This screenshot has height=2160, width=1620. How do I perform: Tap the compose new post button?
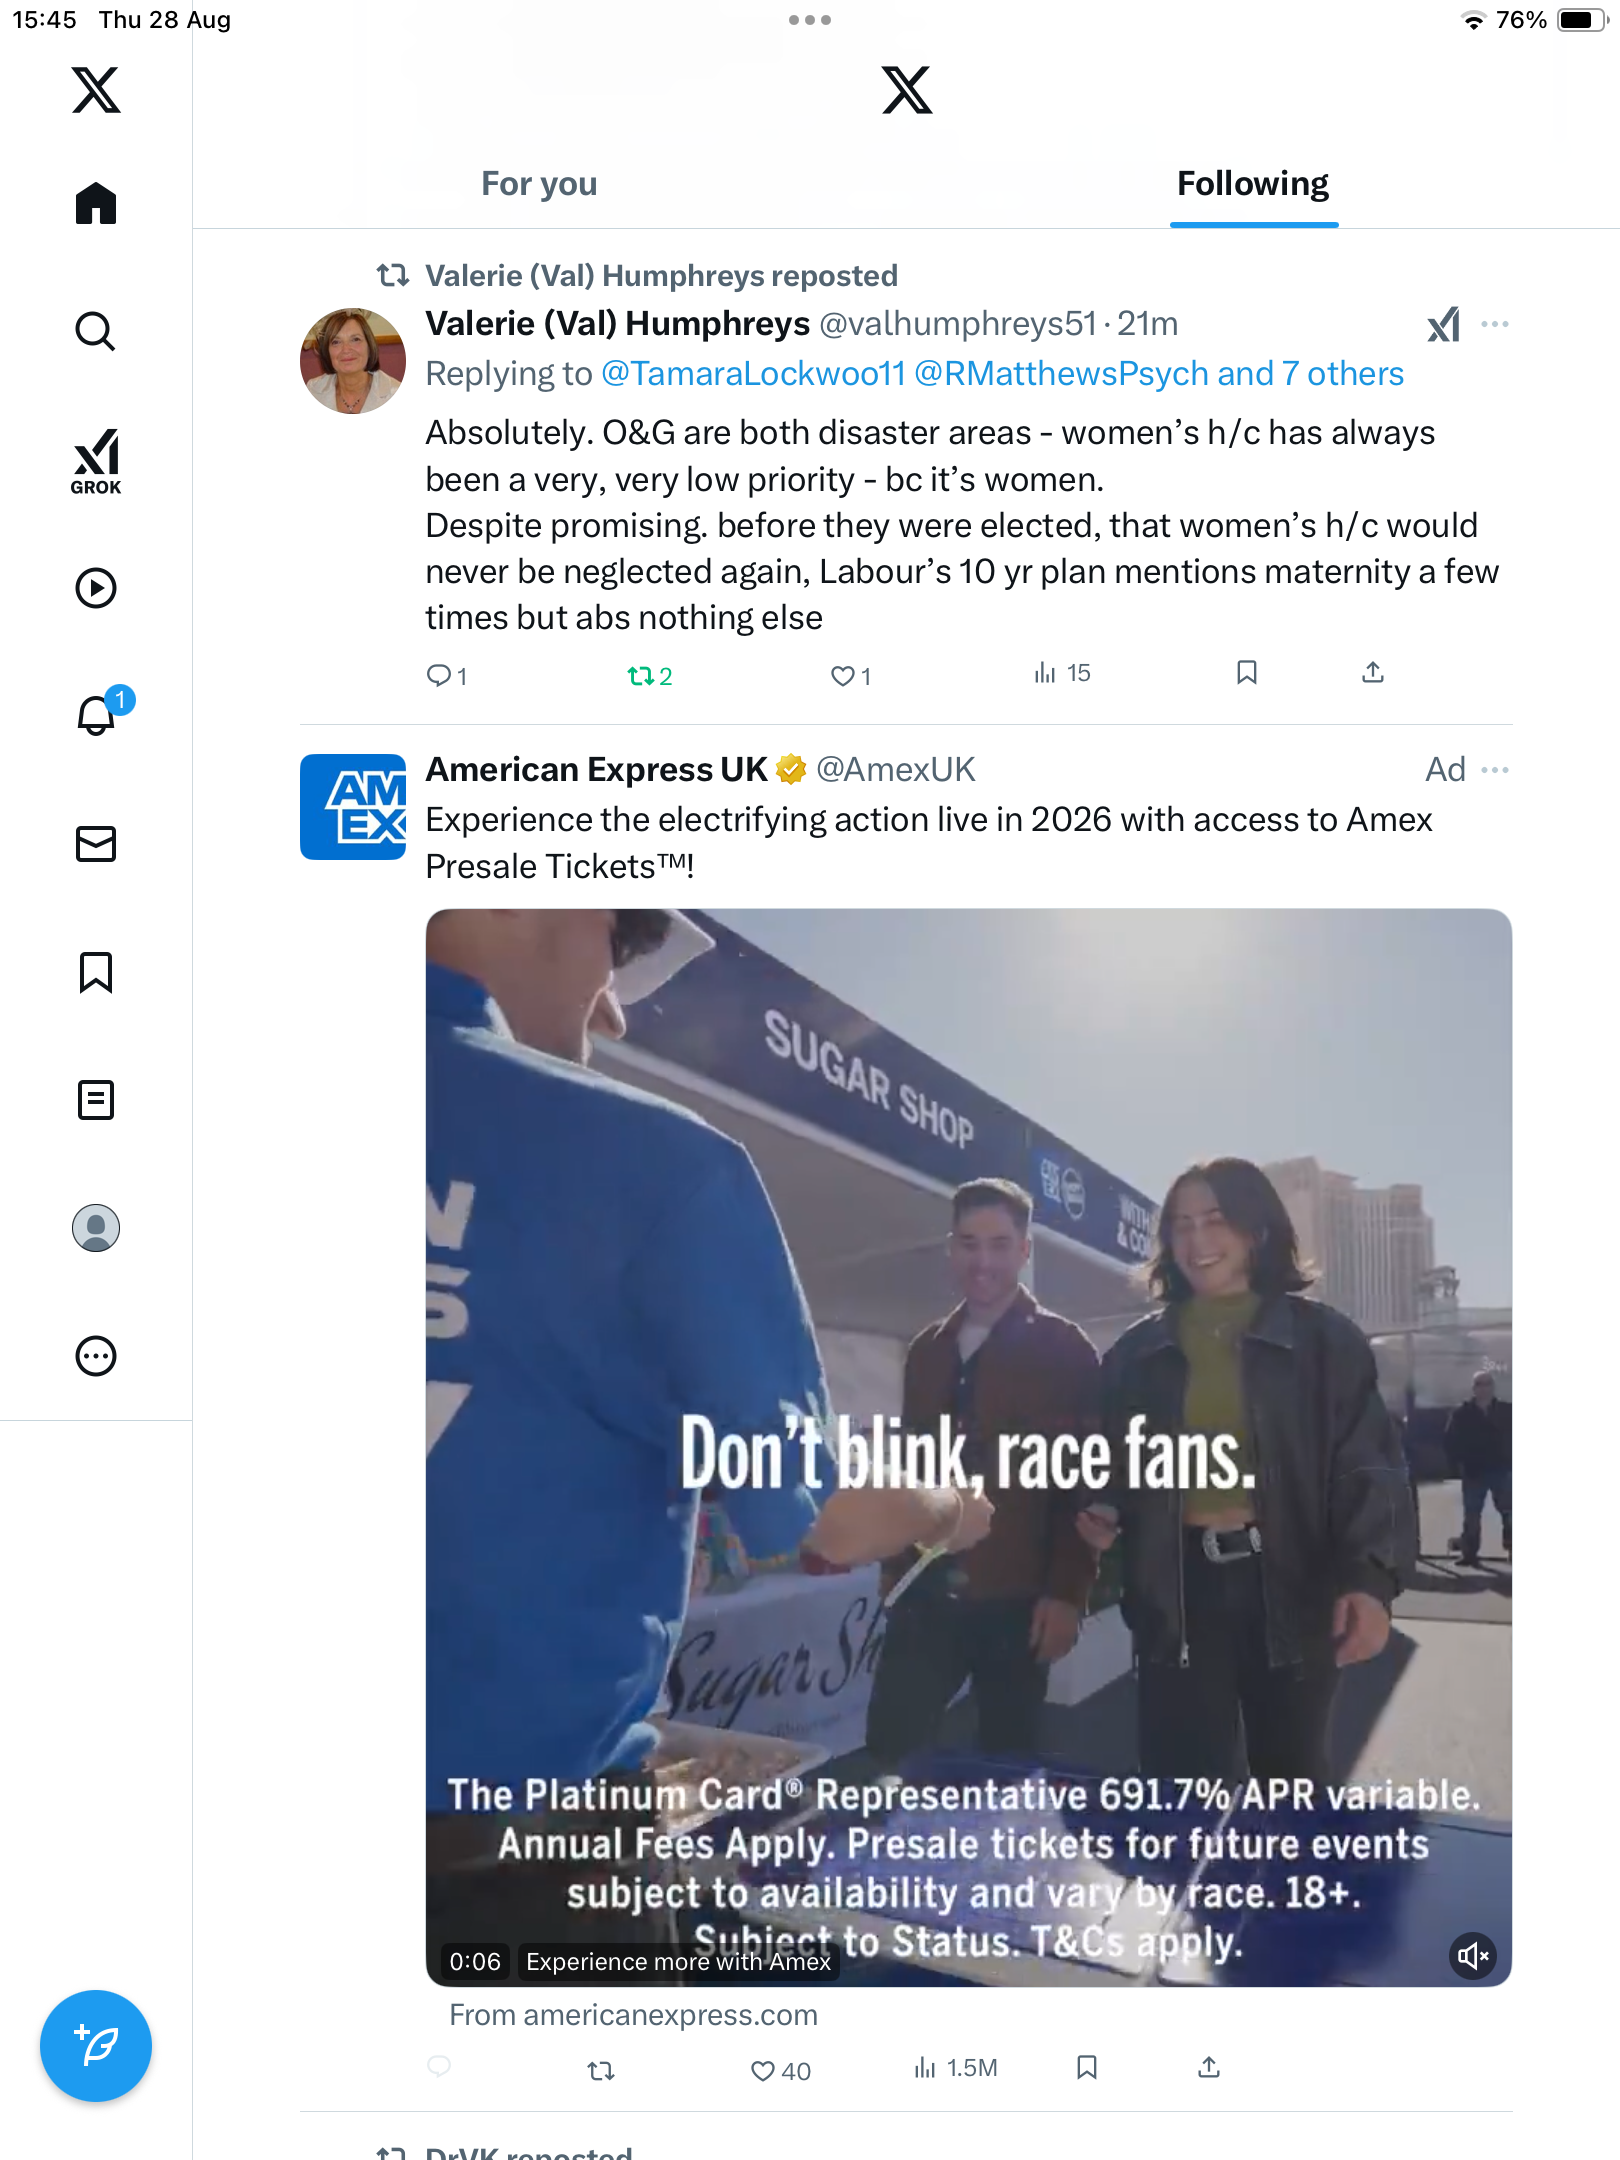point(96,2046)
